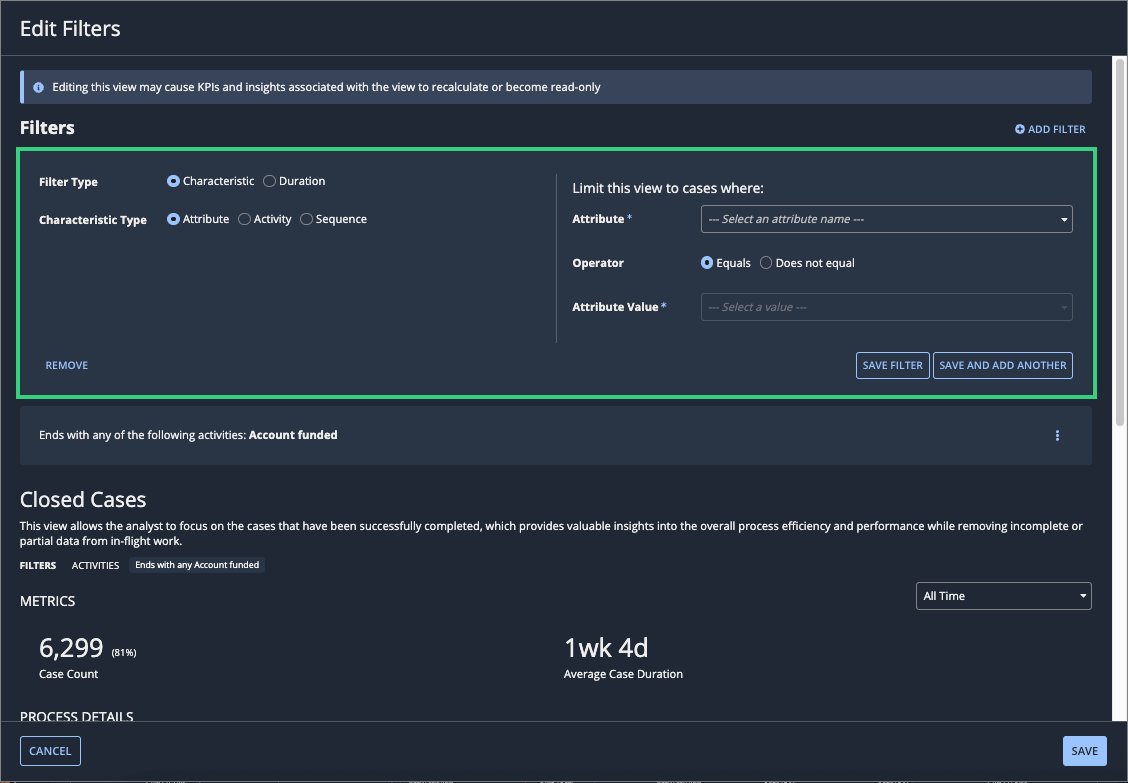Remove the current filter
1128x783 pixels.
[x=67, y=366]
